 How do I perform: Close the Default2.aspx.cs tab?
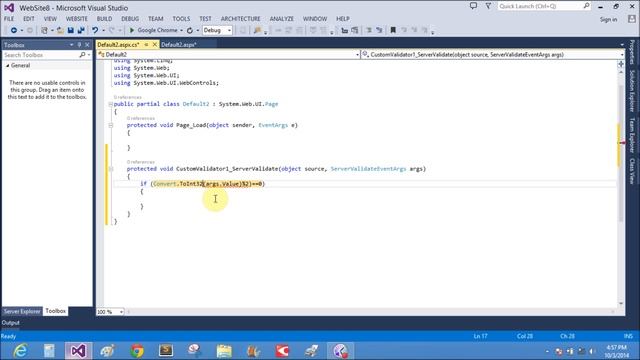point(155,44)
